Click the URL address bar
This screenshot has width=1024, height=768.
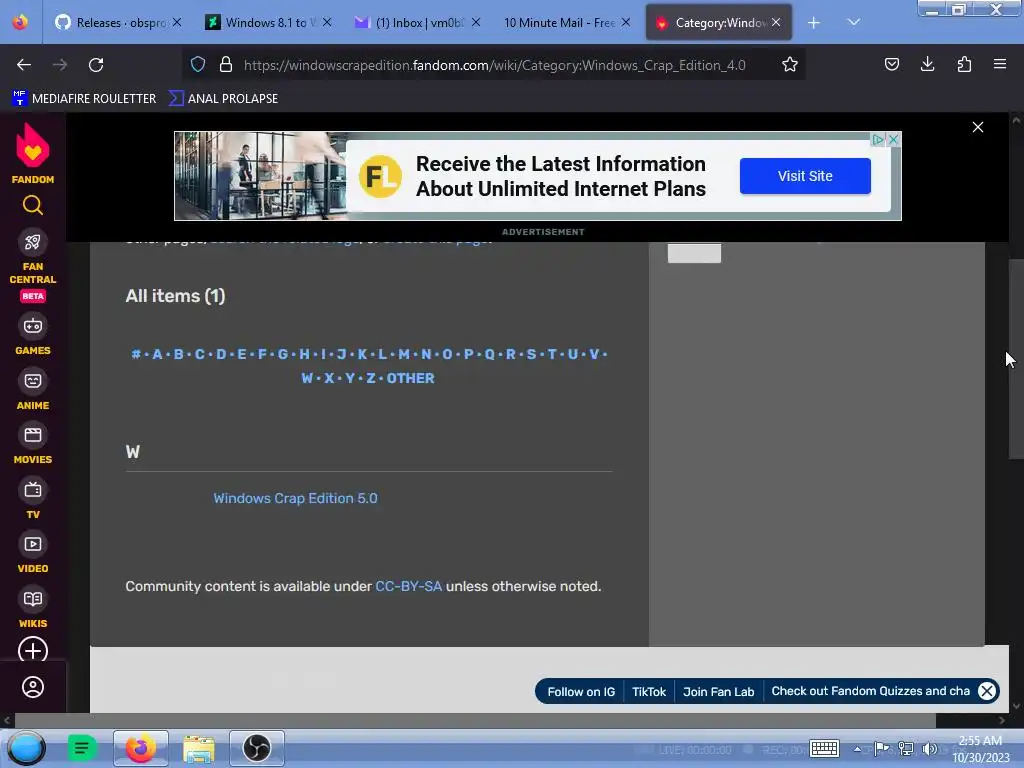(494, 65)
